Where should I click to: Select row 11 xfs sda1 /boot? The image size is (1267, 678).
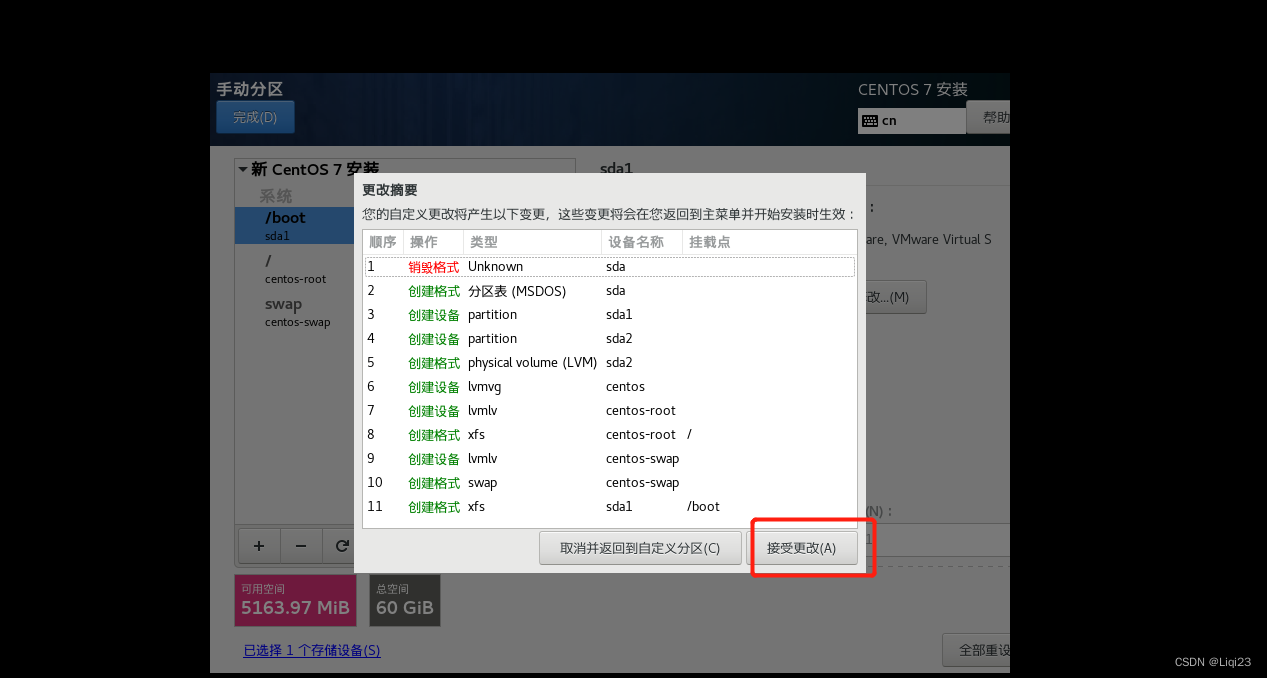pyautogui.click(x=610, y=507)
